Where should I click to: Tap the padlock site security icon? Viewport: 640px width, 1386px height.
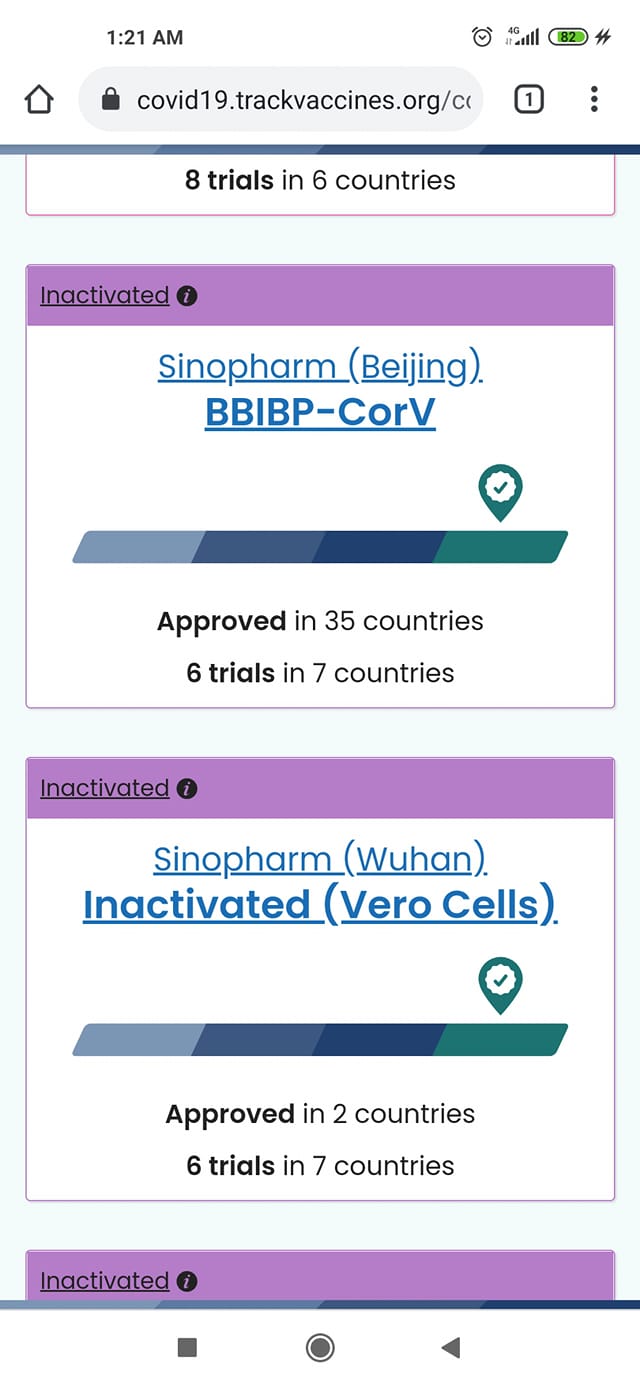point(111,100)
